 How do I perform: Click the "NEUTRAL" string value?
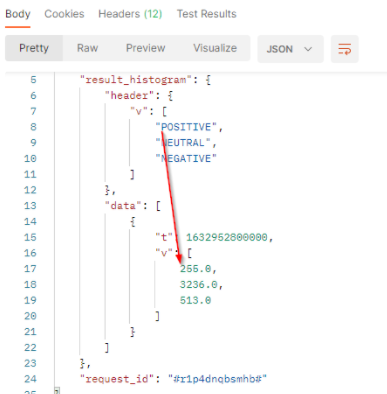pyautogui.click(x=183, y=143)
